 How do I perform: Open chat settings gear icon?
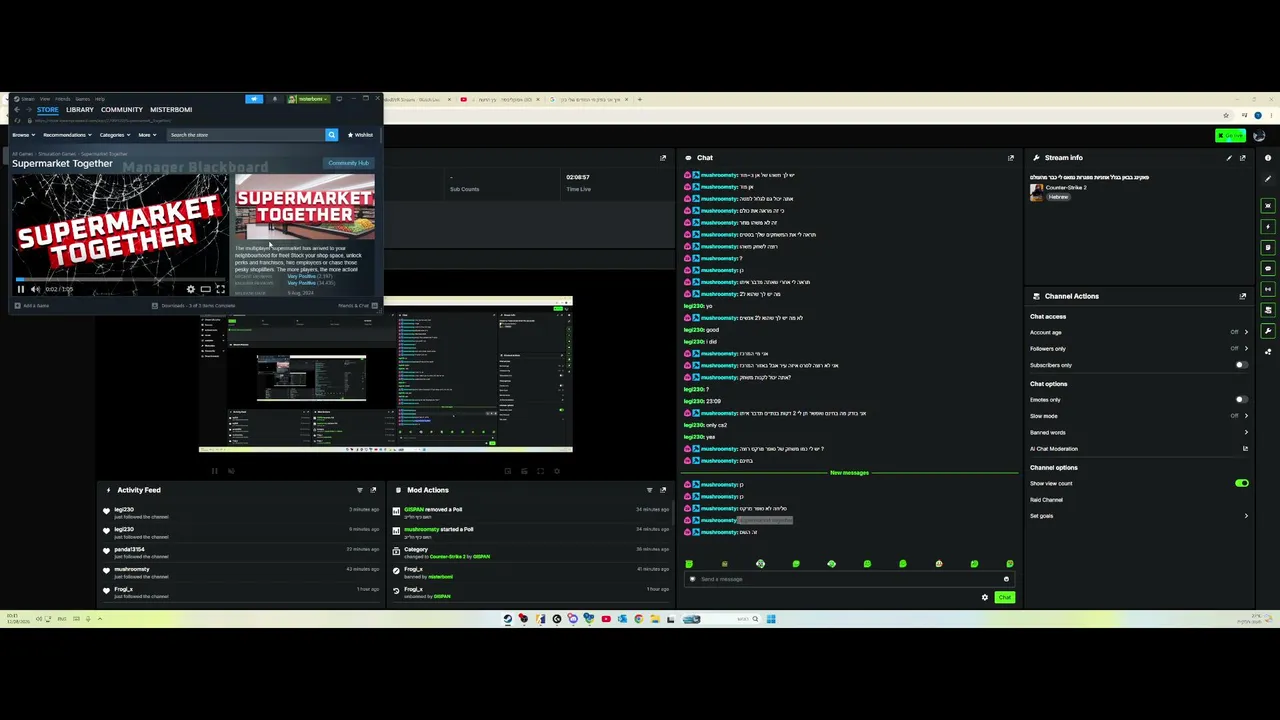(x=985, y=598)
